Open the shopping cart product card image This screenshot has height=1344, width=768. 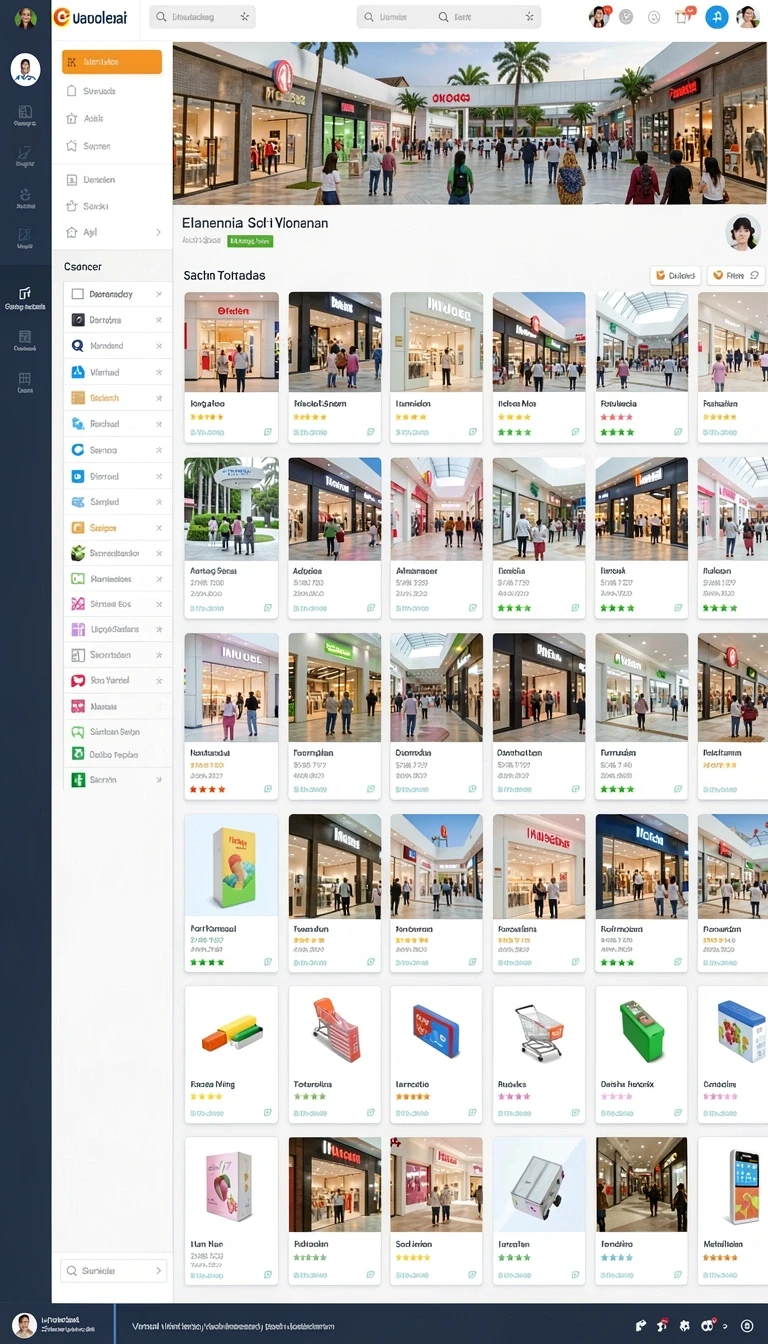[x=539, y=1031]
